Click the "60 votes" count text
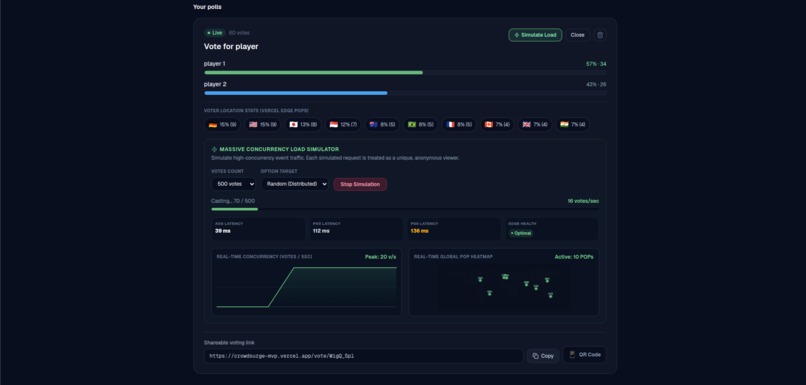Viewport: 806px width, 385px height. point(239,33)
